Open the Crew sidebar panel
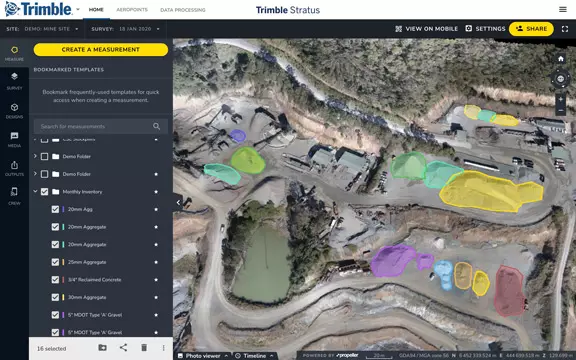The image size is (576, 360). click(14, 196)
